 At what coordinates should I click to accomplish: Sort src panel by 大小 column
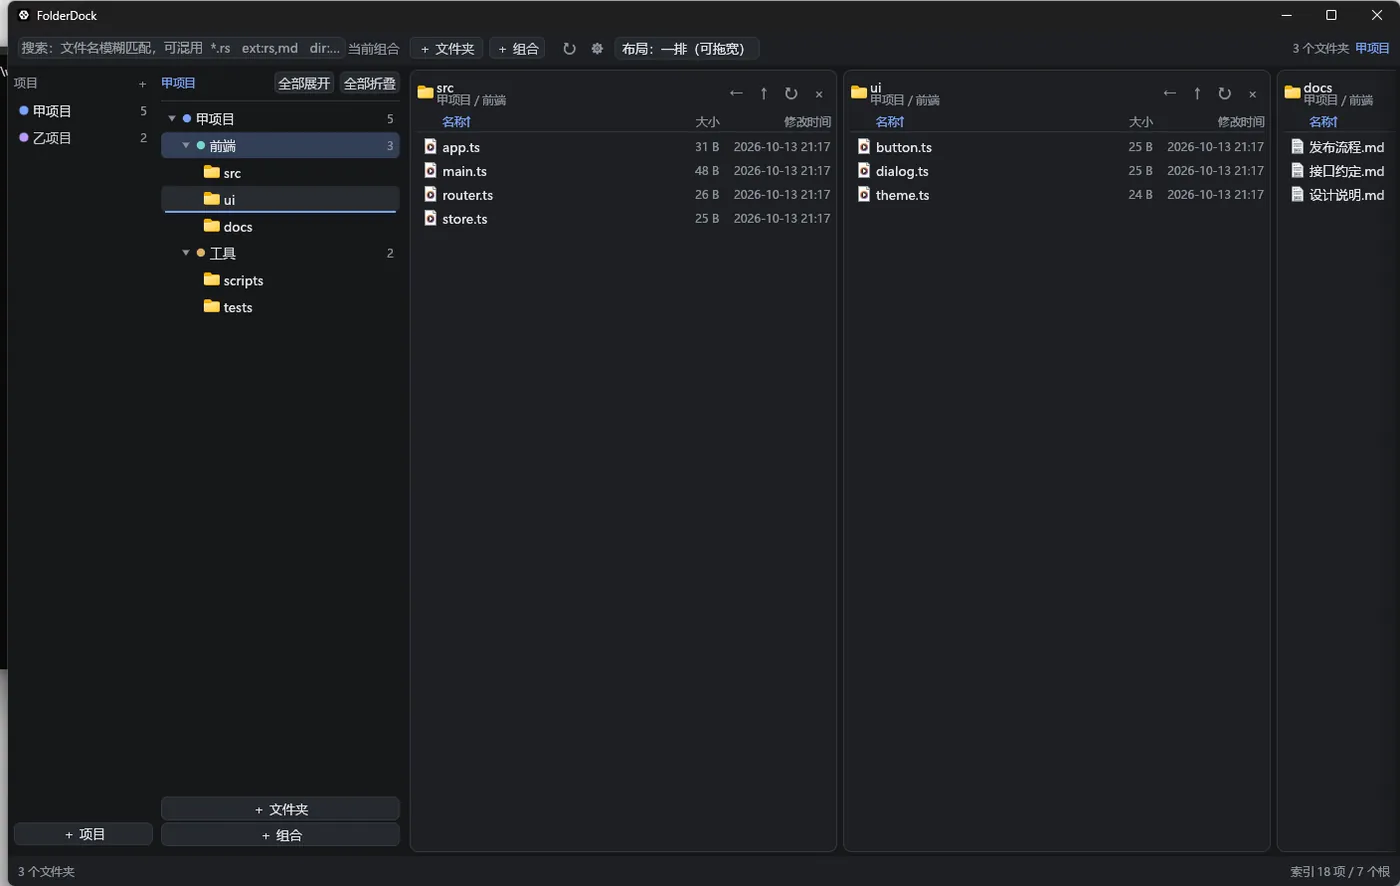[x=707, y=122]
